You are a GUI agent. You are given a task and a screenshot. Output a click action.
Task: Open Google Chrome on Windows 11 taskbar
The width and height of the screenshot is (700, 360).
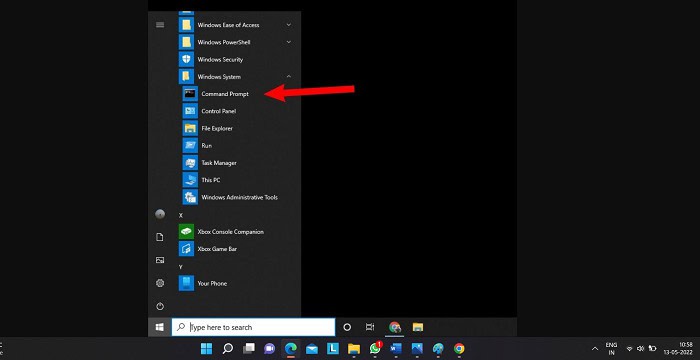[459, 348]
